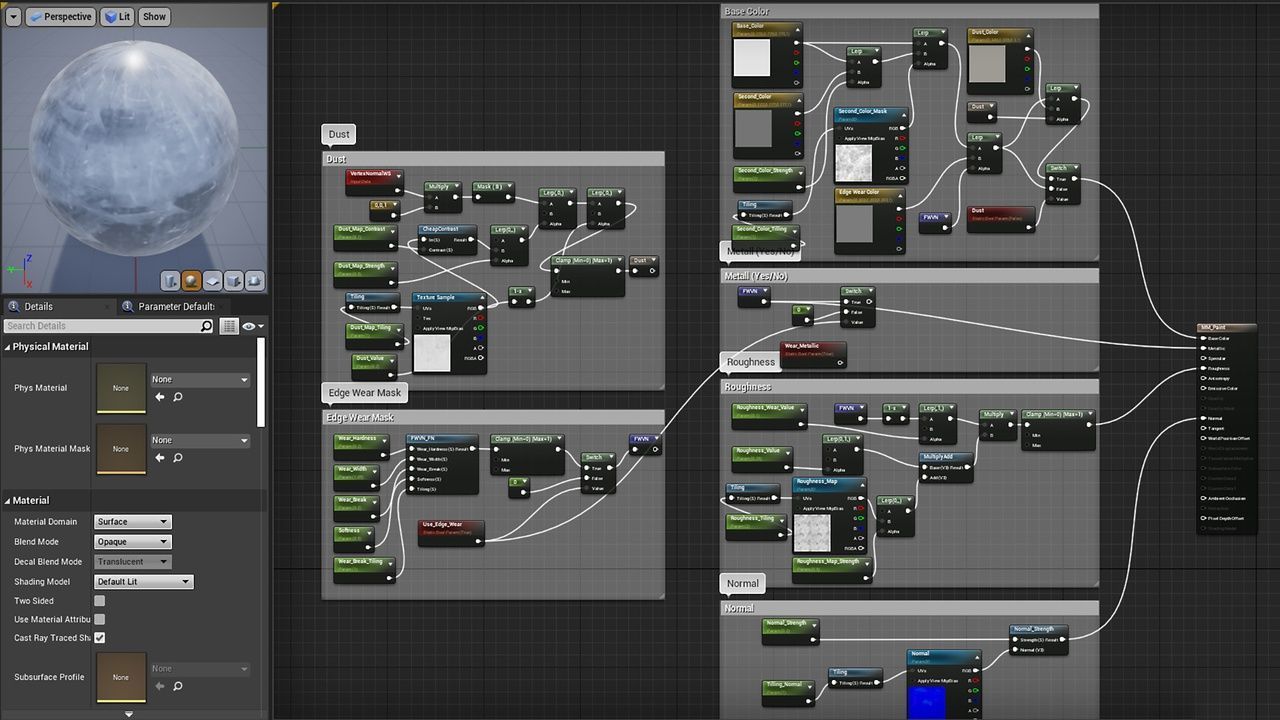Collapse the Physical Material section

7,347
